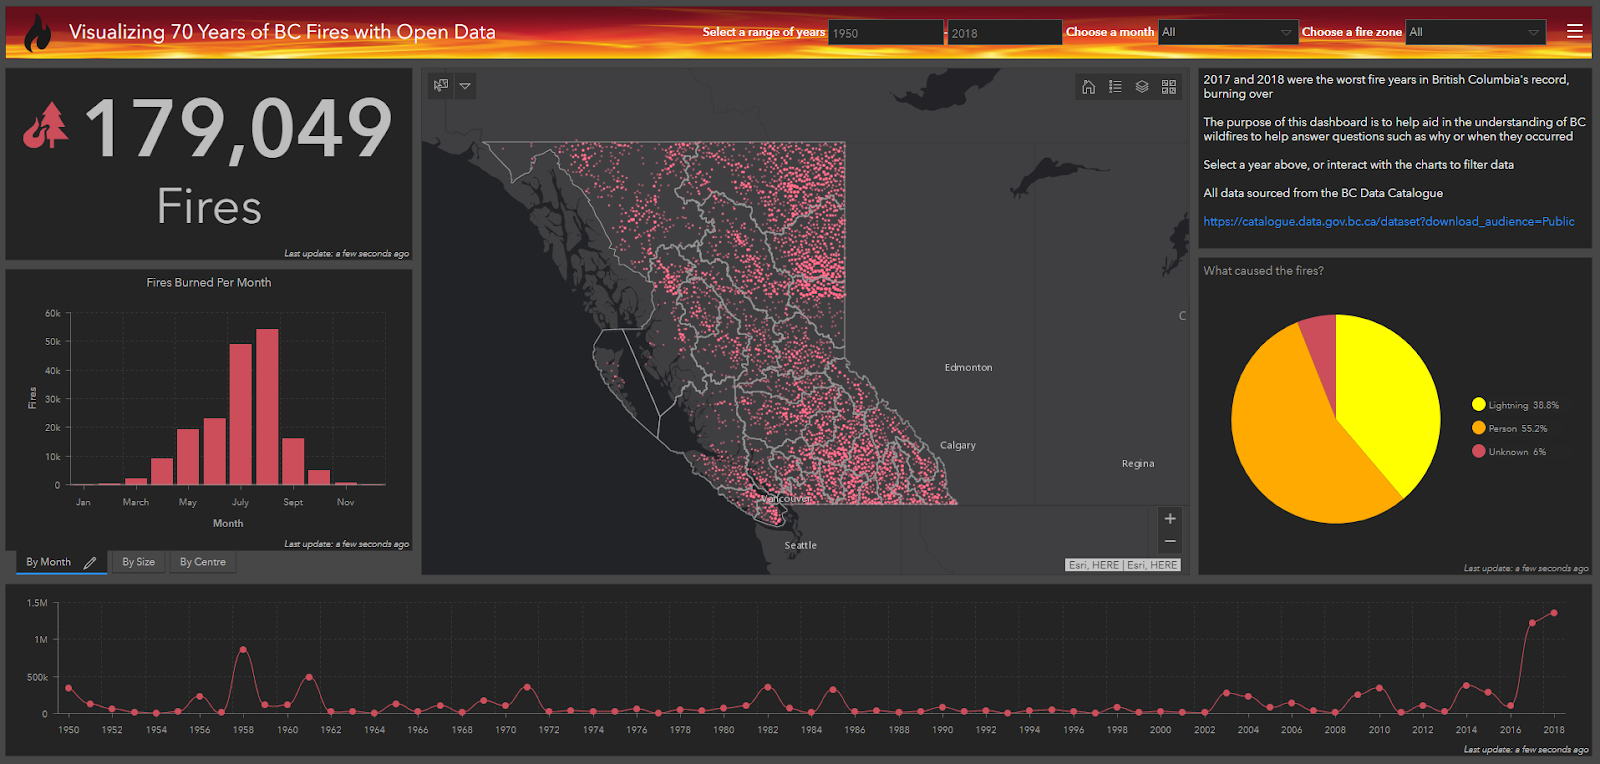The height and width of the screenshot is (764, 1600).
Task: Switch to the By Centre tab
Action: [x=202, y=562]
